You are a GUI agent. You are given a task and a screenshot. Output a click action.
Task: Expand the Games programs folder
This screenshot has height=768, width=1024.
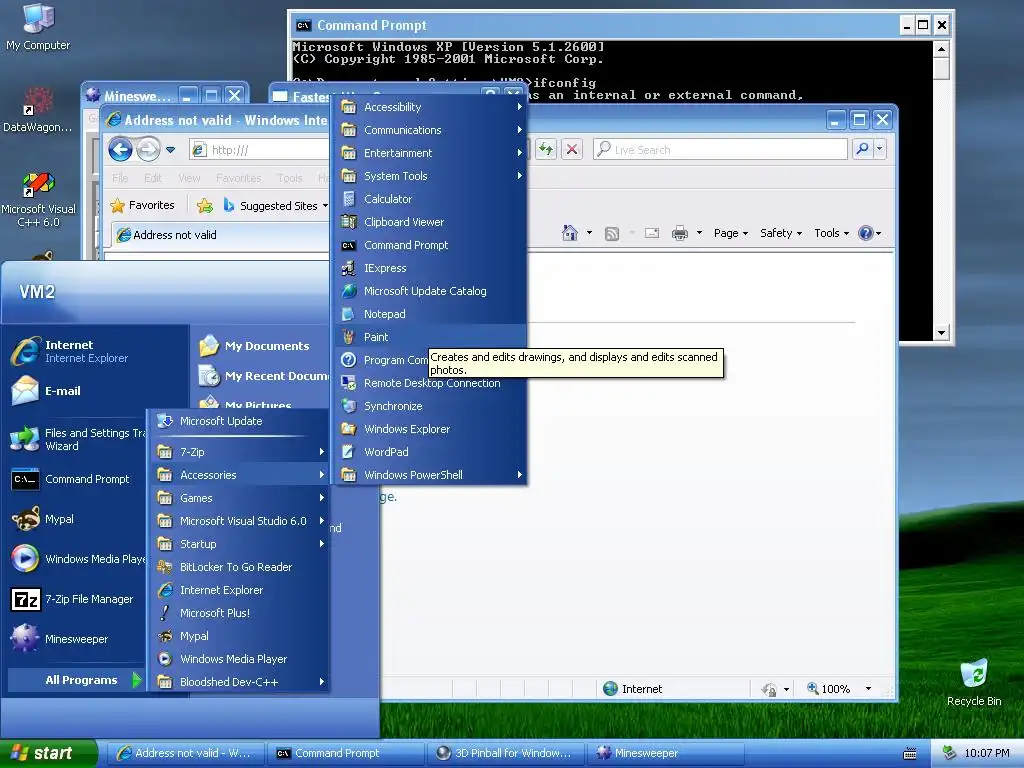(240, 498)
